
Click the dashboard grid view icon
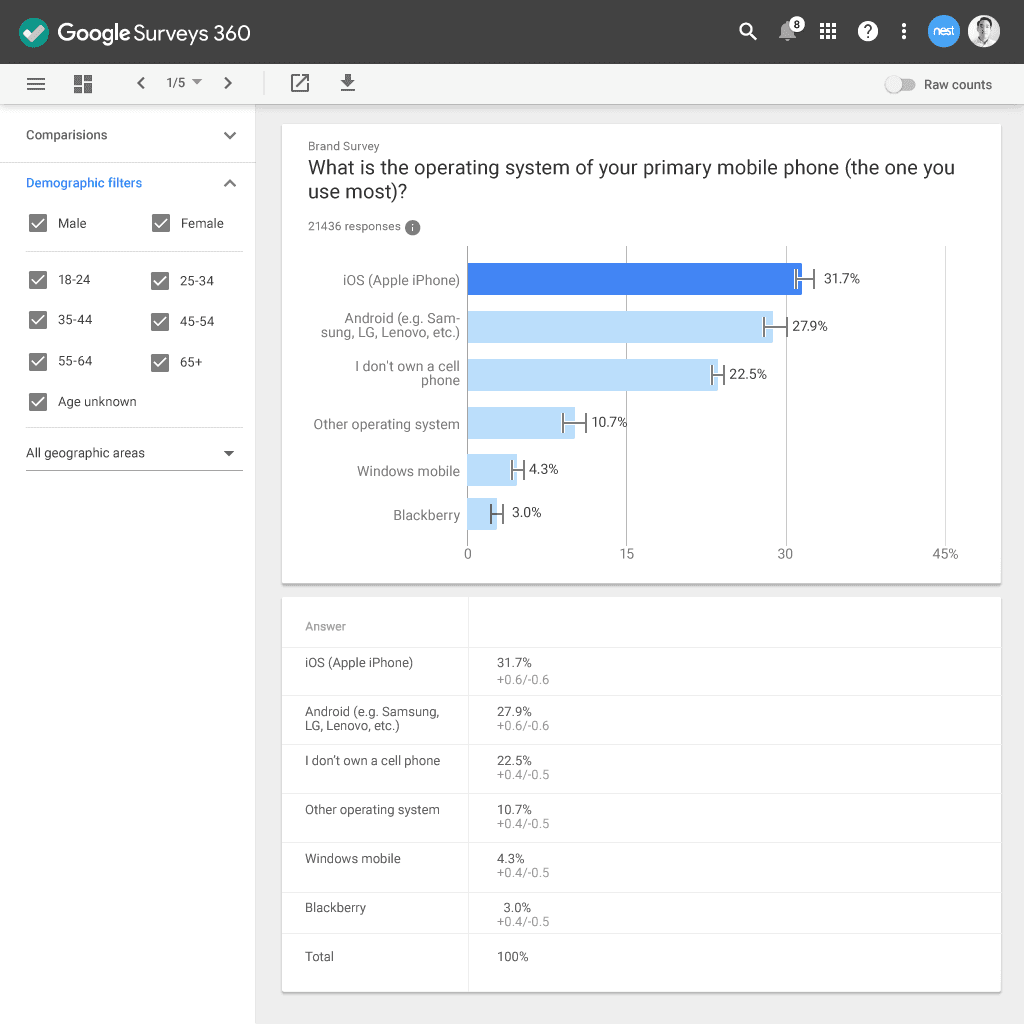coord(83,84)
